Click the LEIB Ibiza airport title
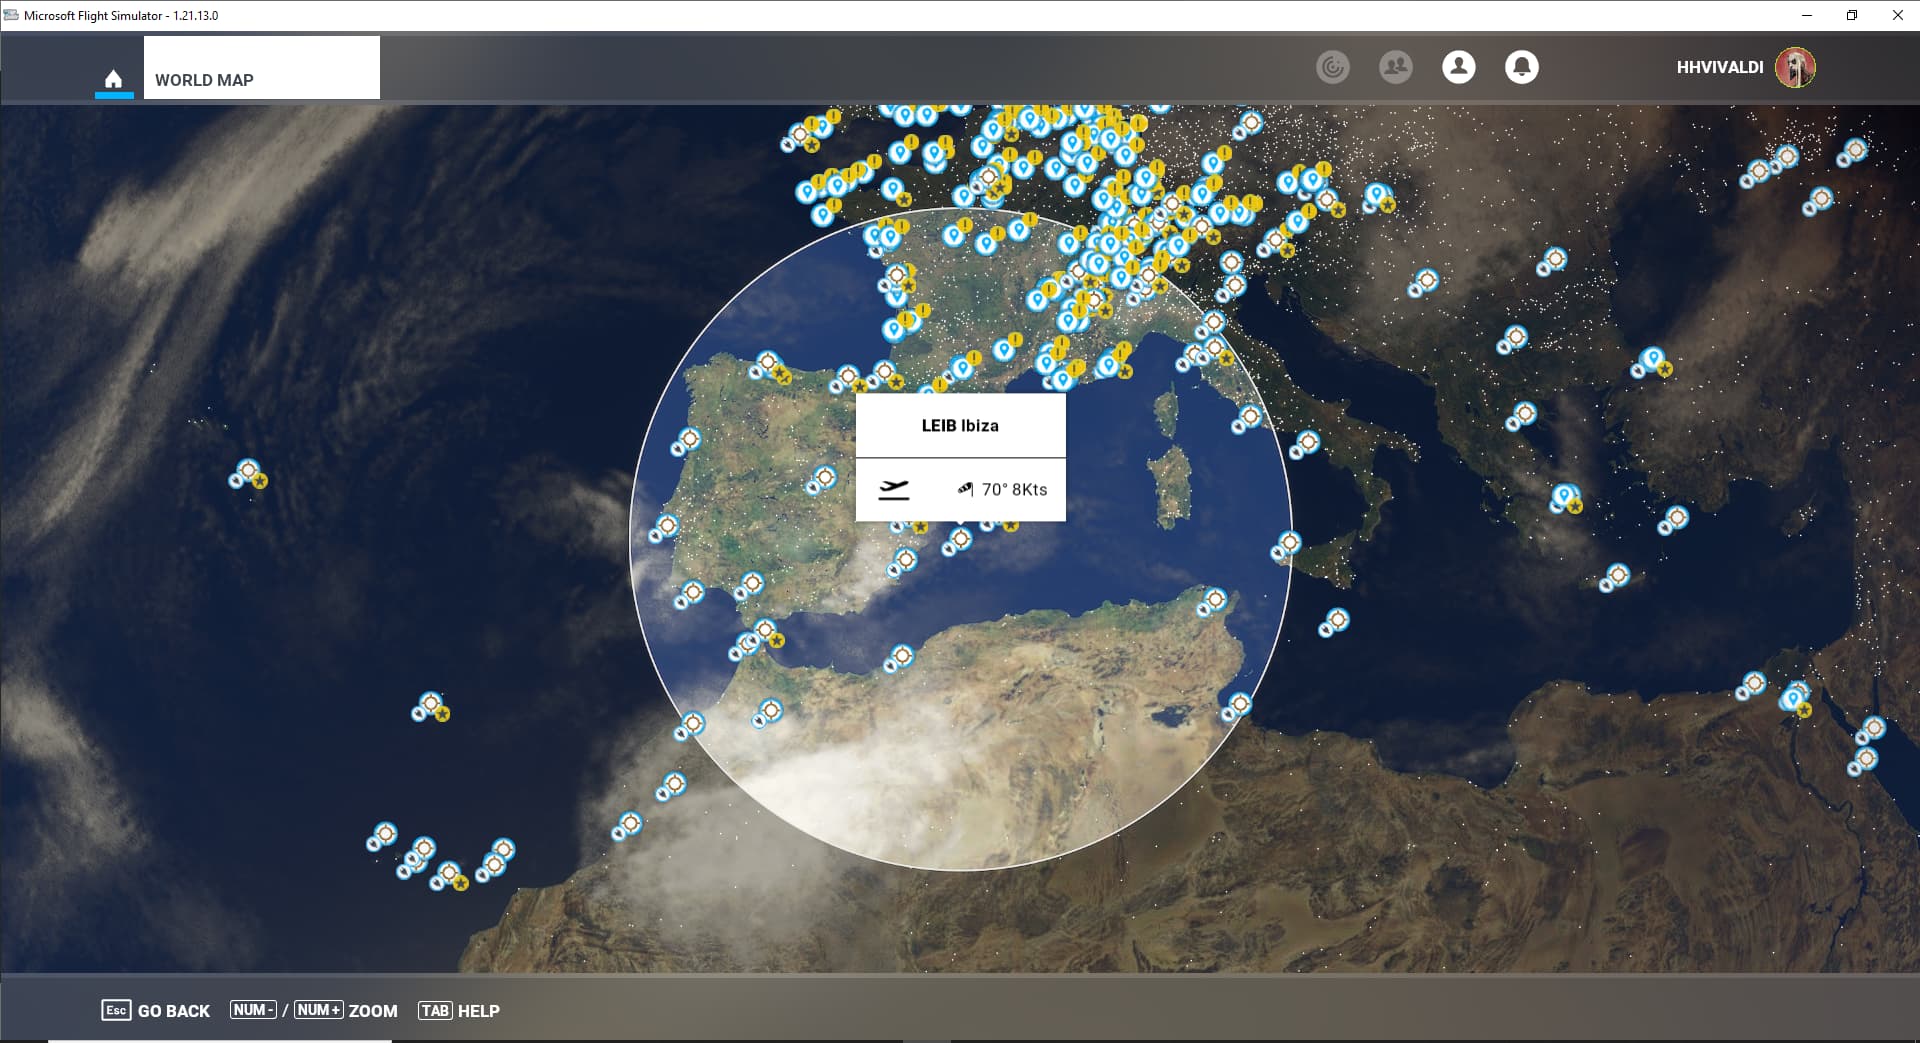The image size is (1920, 1043). point(960,426)
